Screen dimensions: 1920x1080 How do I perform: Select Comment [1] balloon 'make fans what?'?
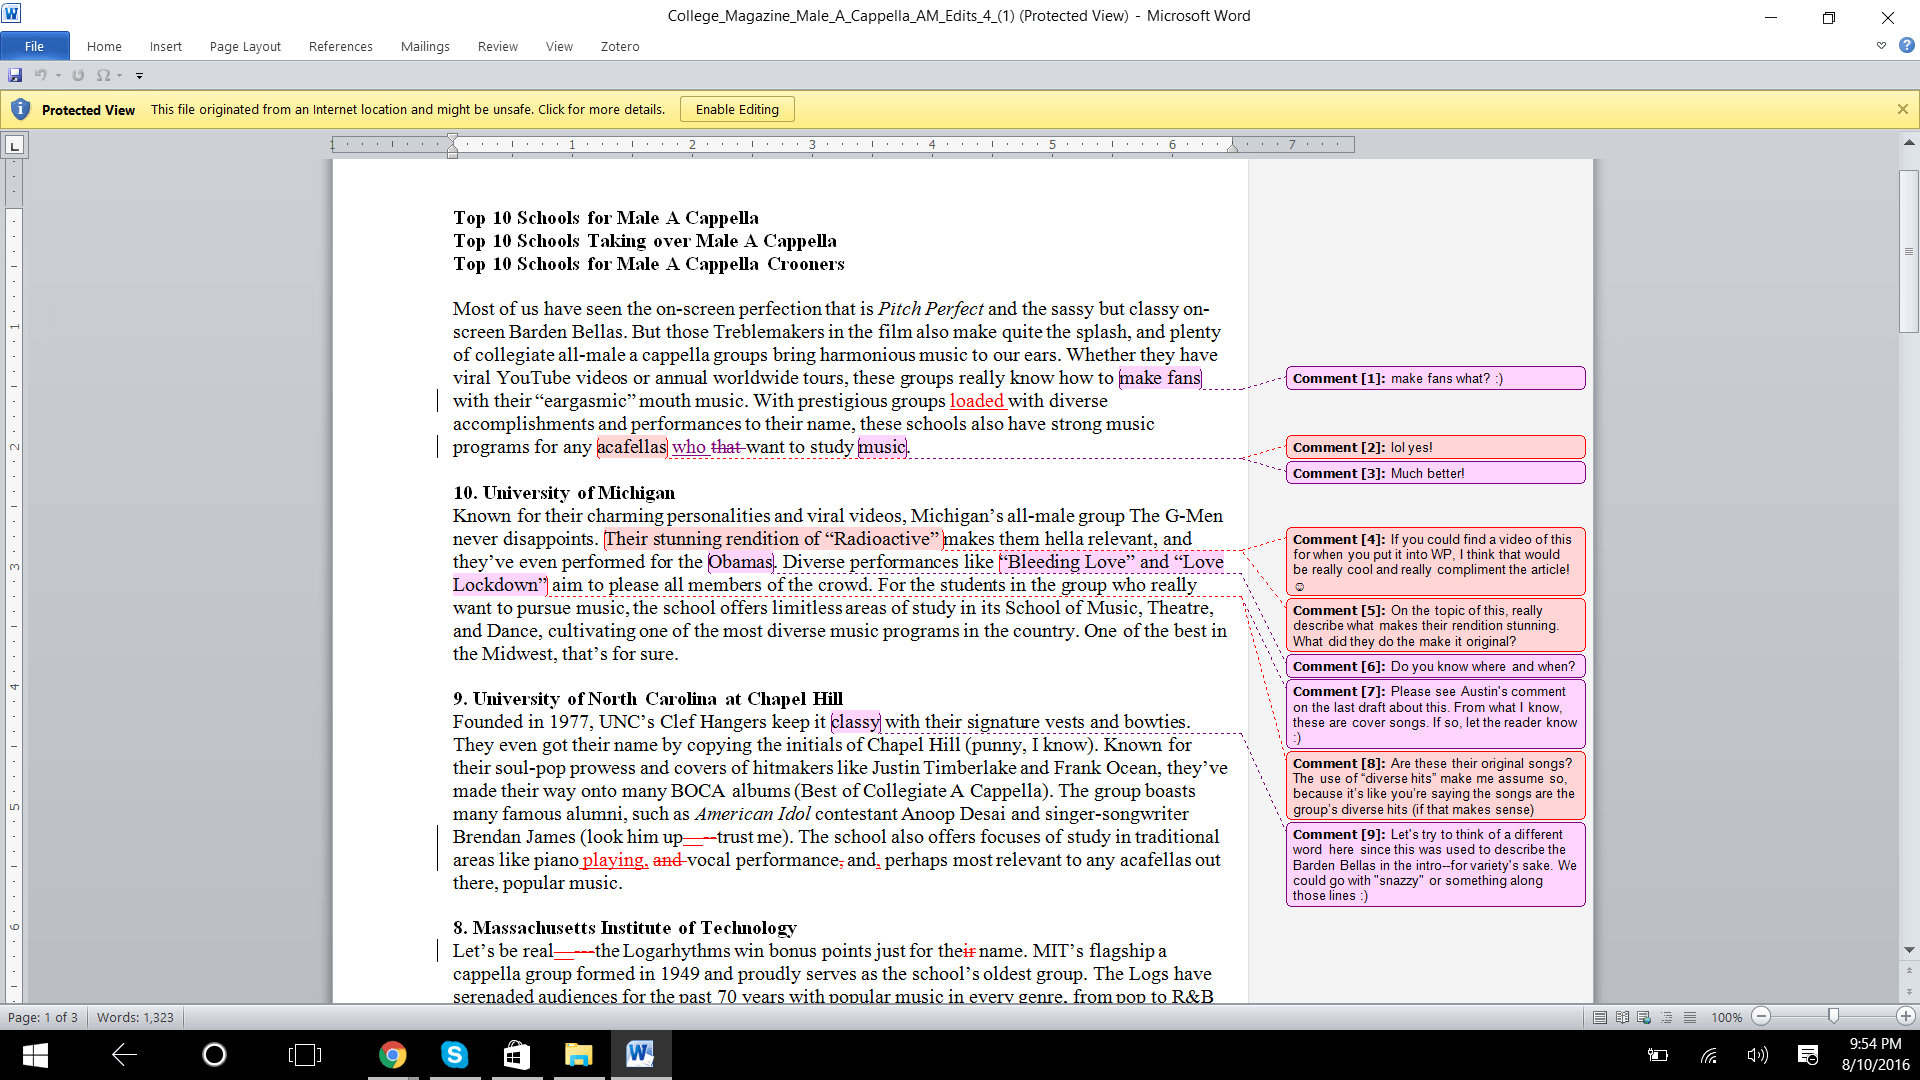point(1435,378)
